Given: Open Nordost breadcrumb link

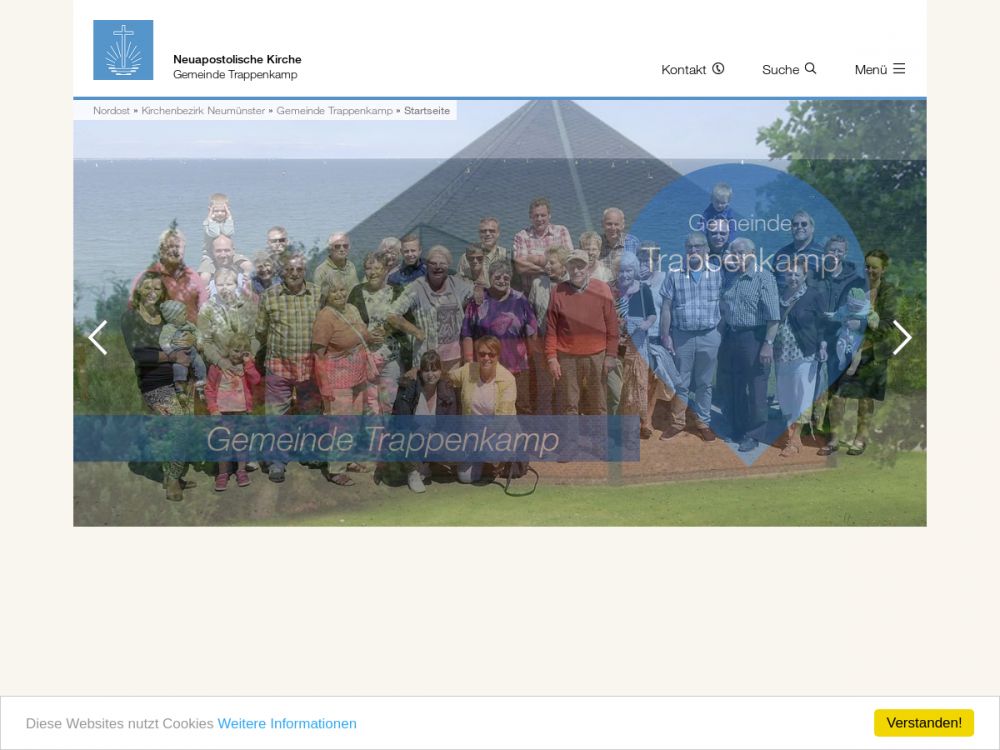Looking at the screenshot, I should point(111,111).
